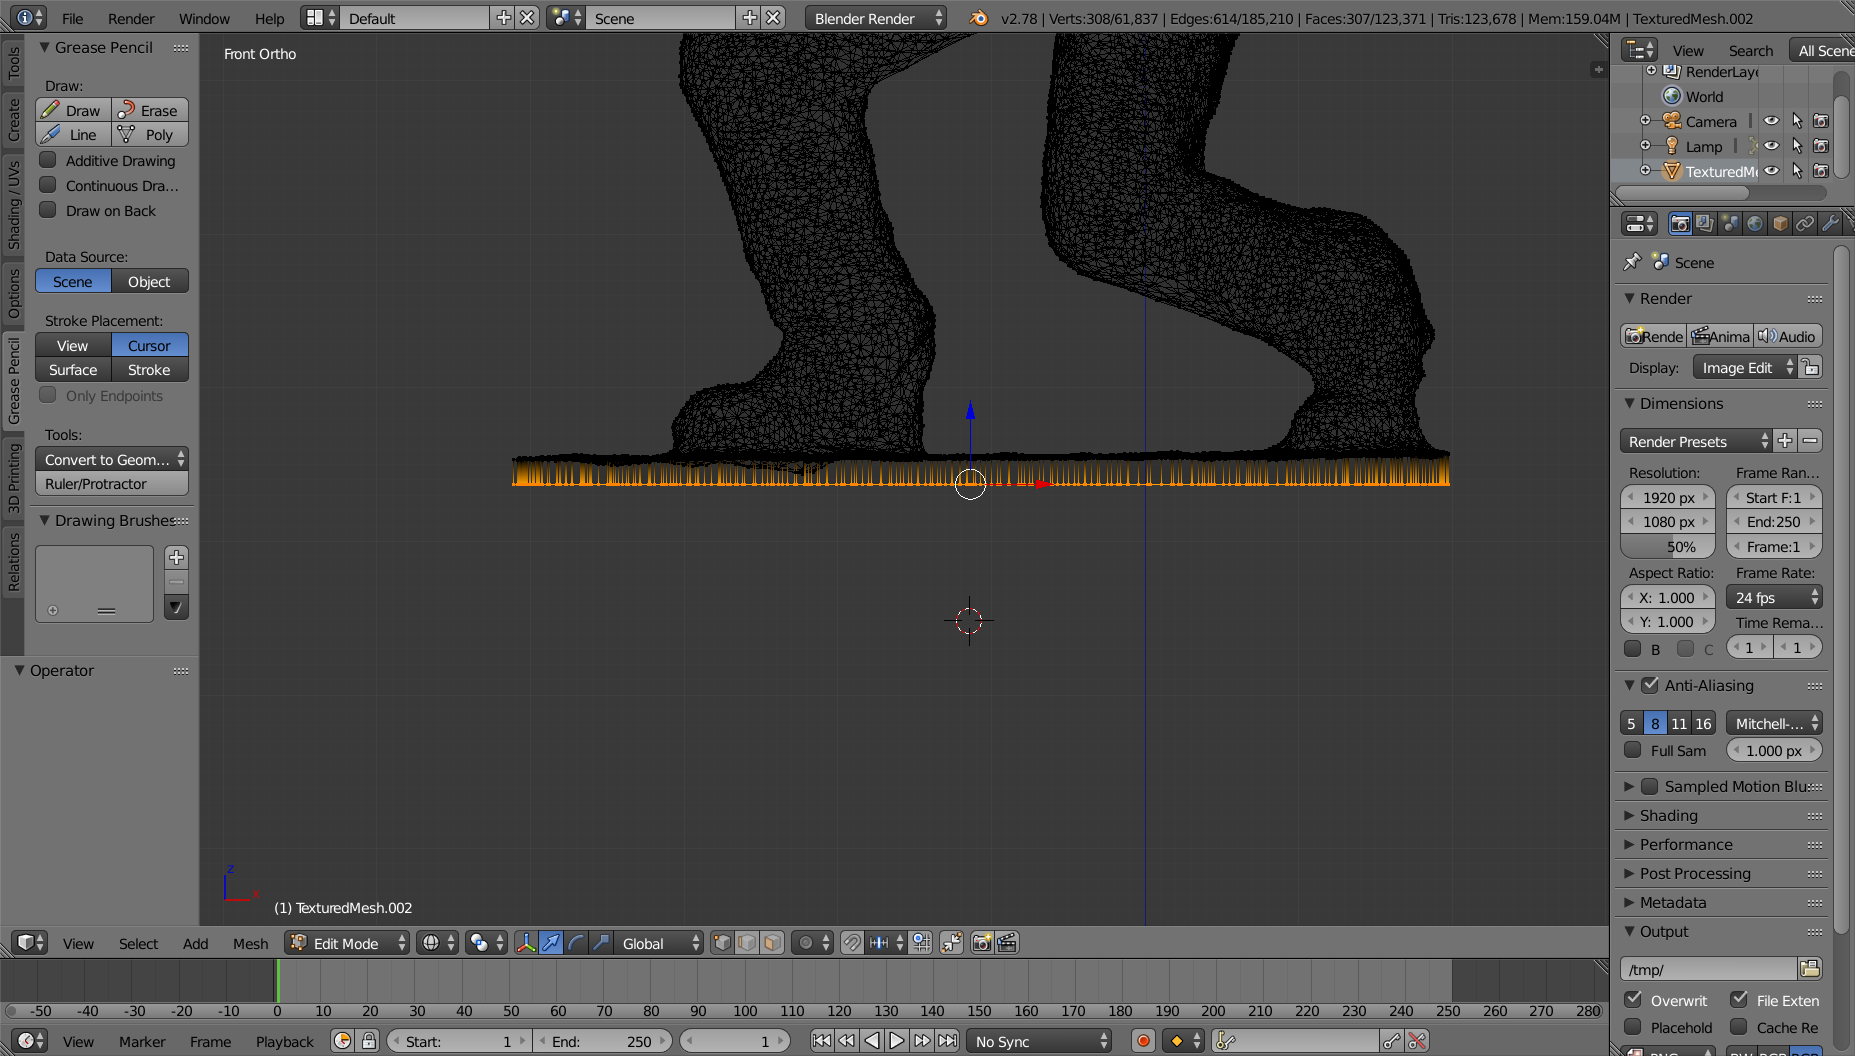The width and height of the screenshot is (1855, 1056).
Task: Enable Draw on Back checkbox
Action: click(47, 210)
